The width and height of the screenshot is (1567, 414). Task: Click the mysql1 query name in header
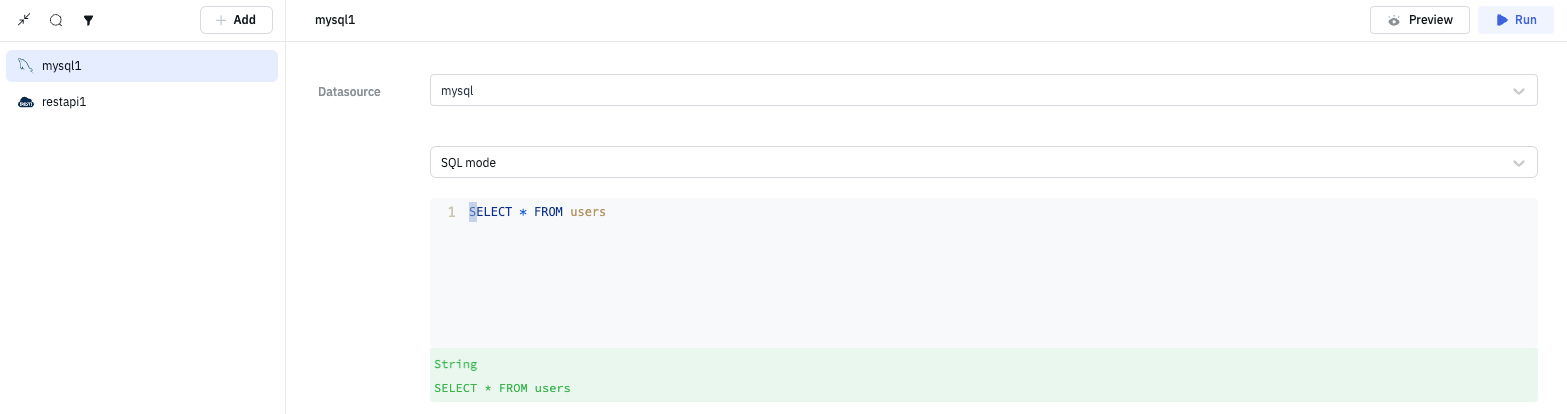pyautogui.click(x=335, y=20)
